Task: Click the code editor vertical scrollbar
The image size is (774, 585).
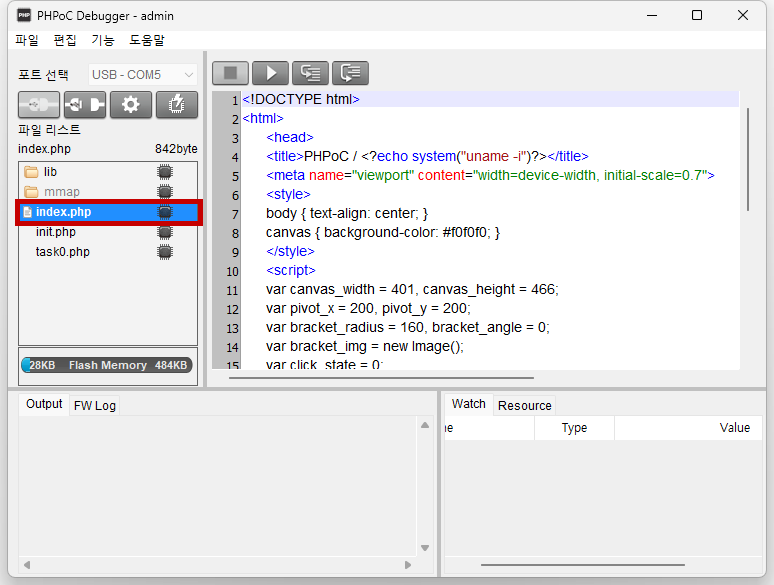Action: 748,159
